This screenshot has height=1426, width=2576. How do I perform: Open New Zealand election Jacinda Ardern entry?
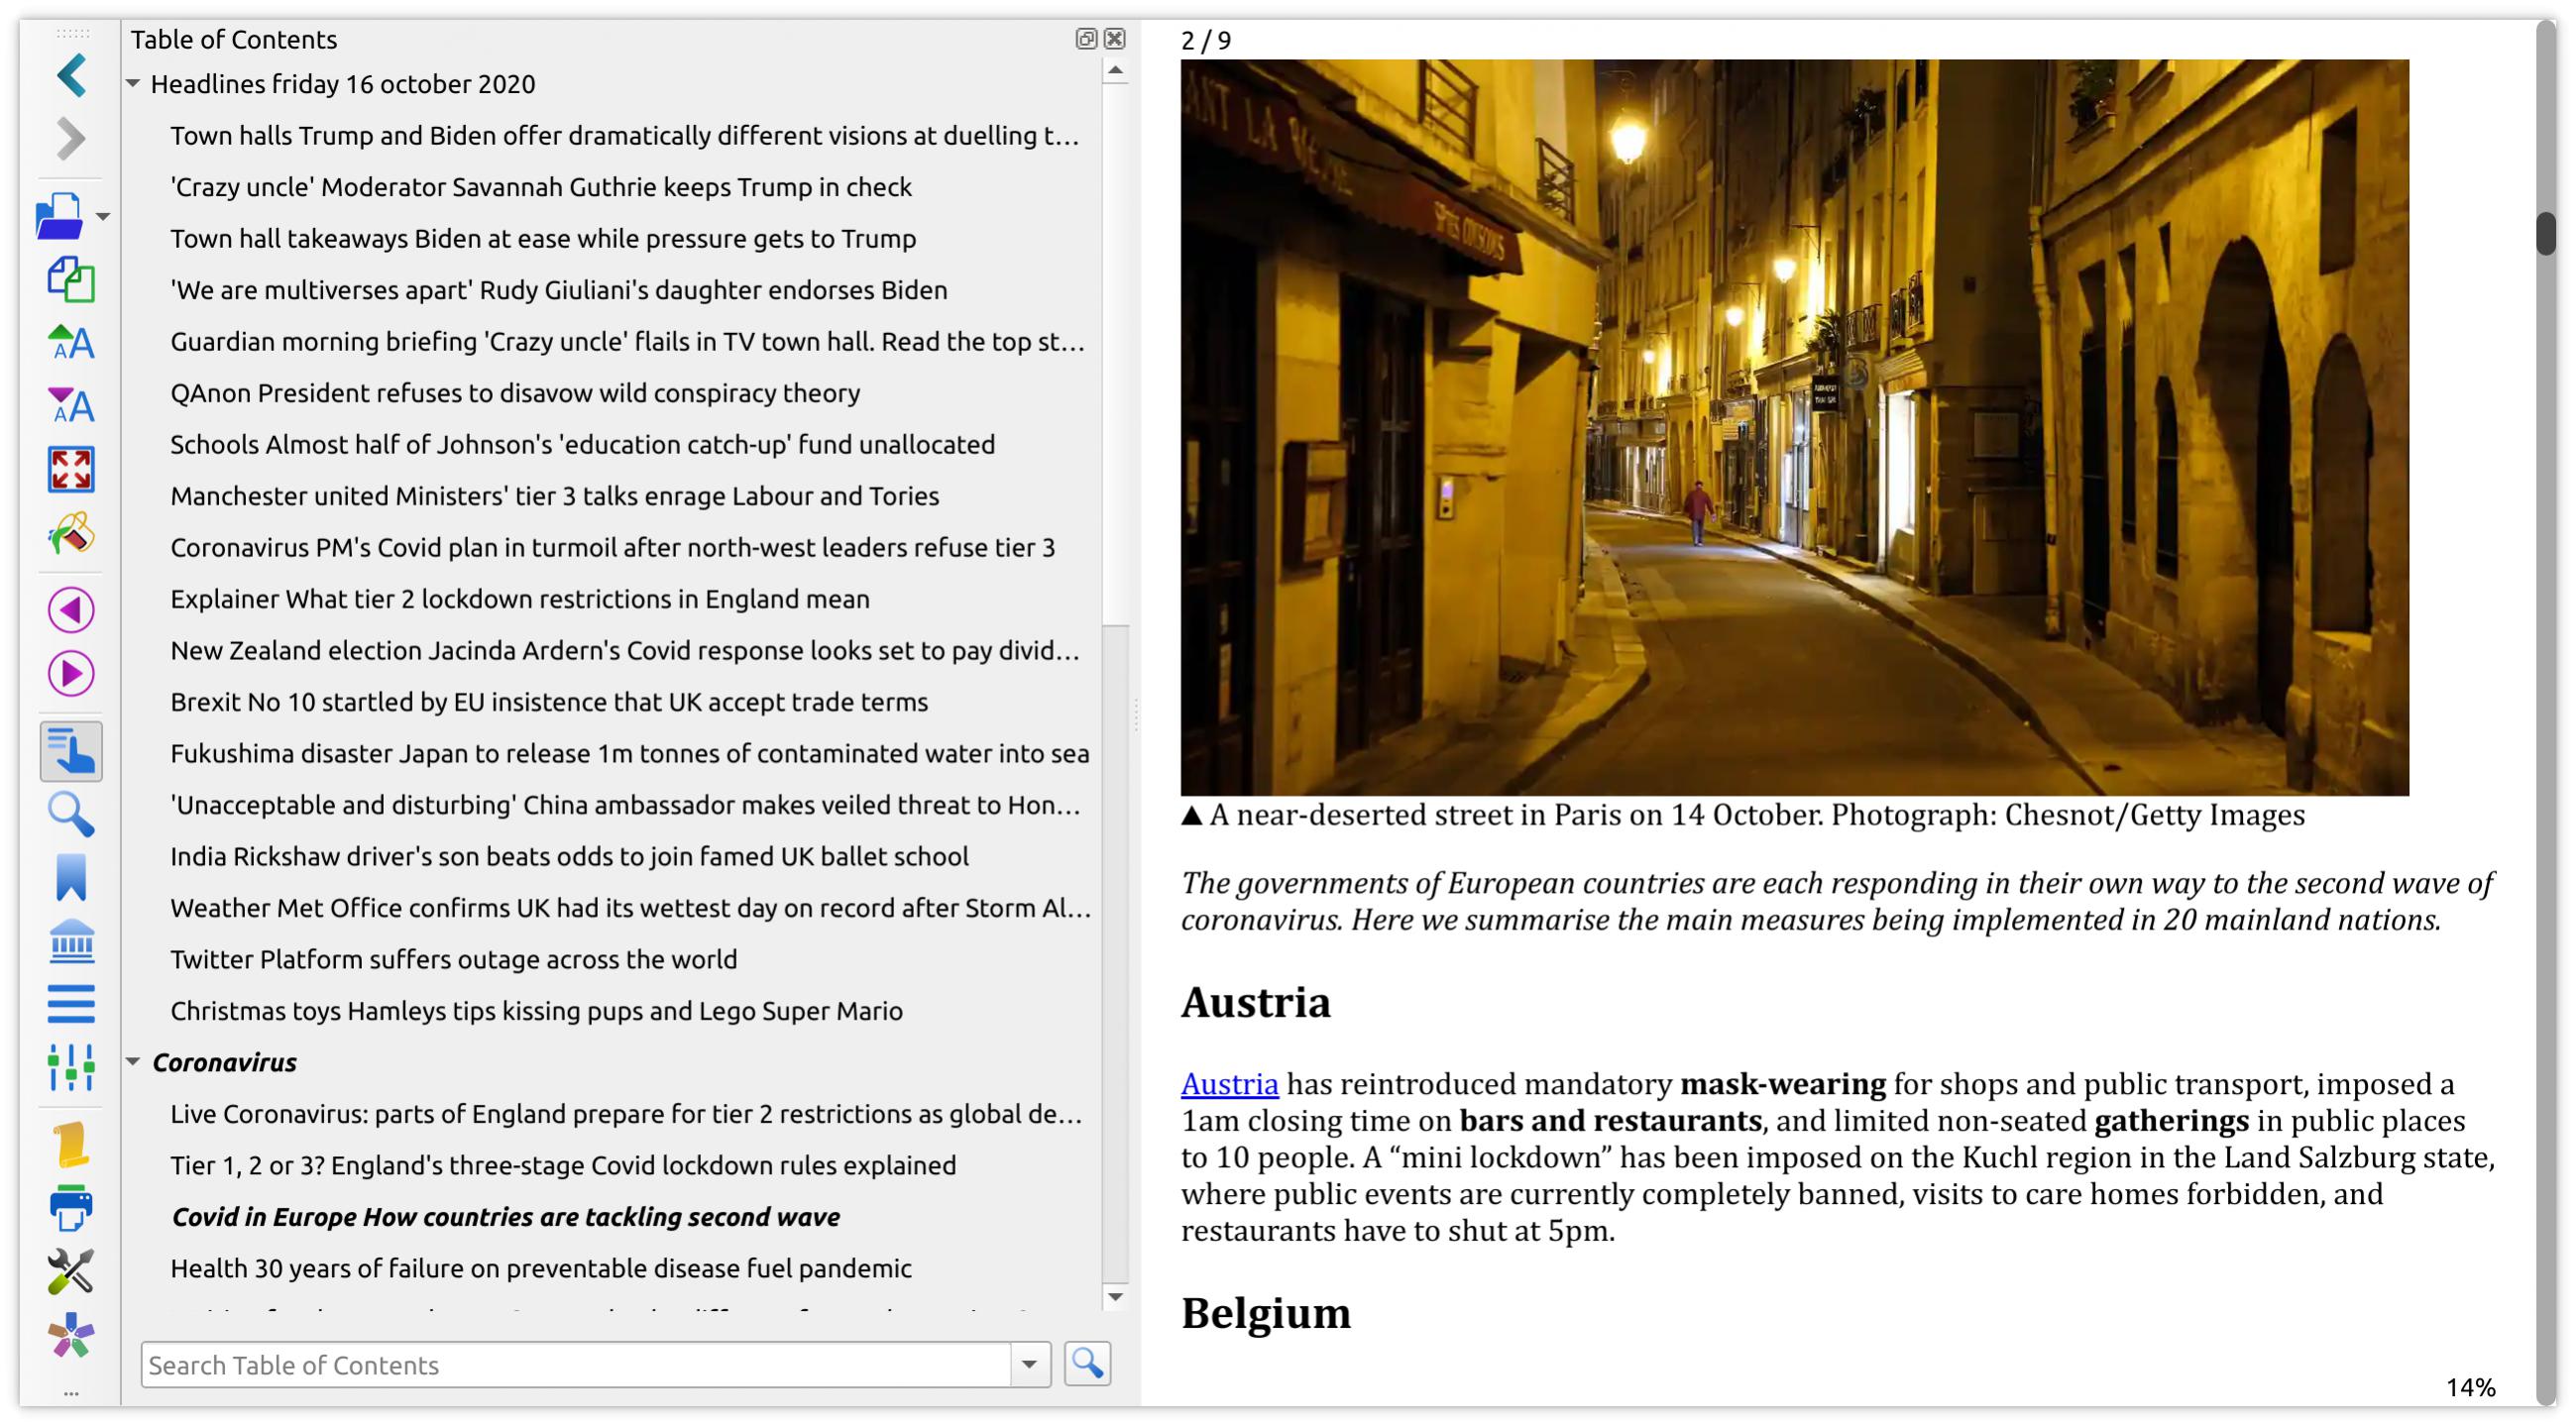click(x=625, y=651)
